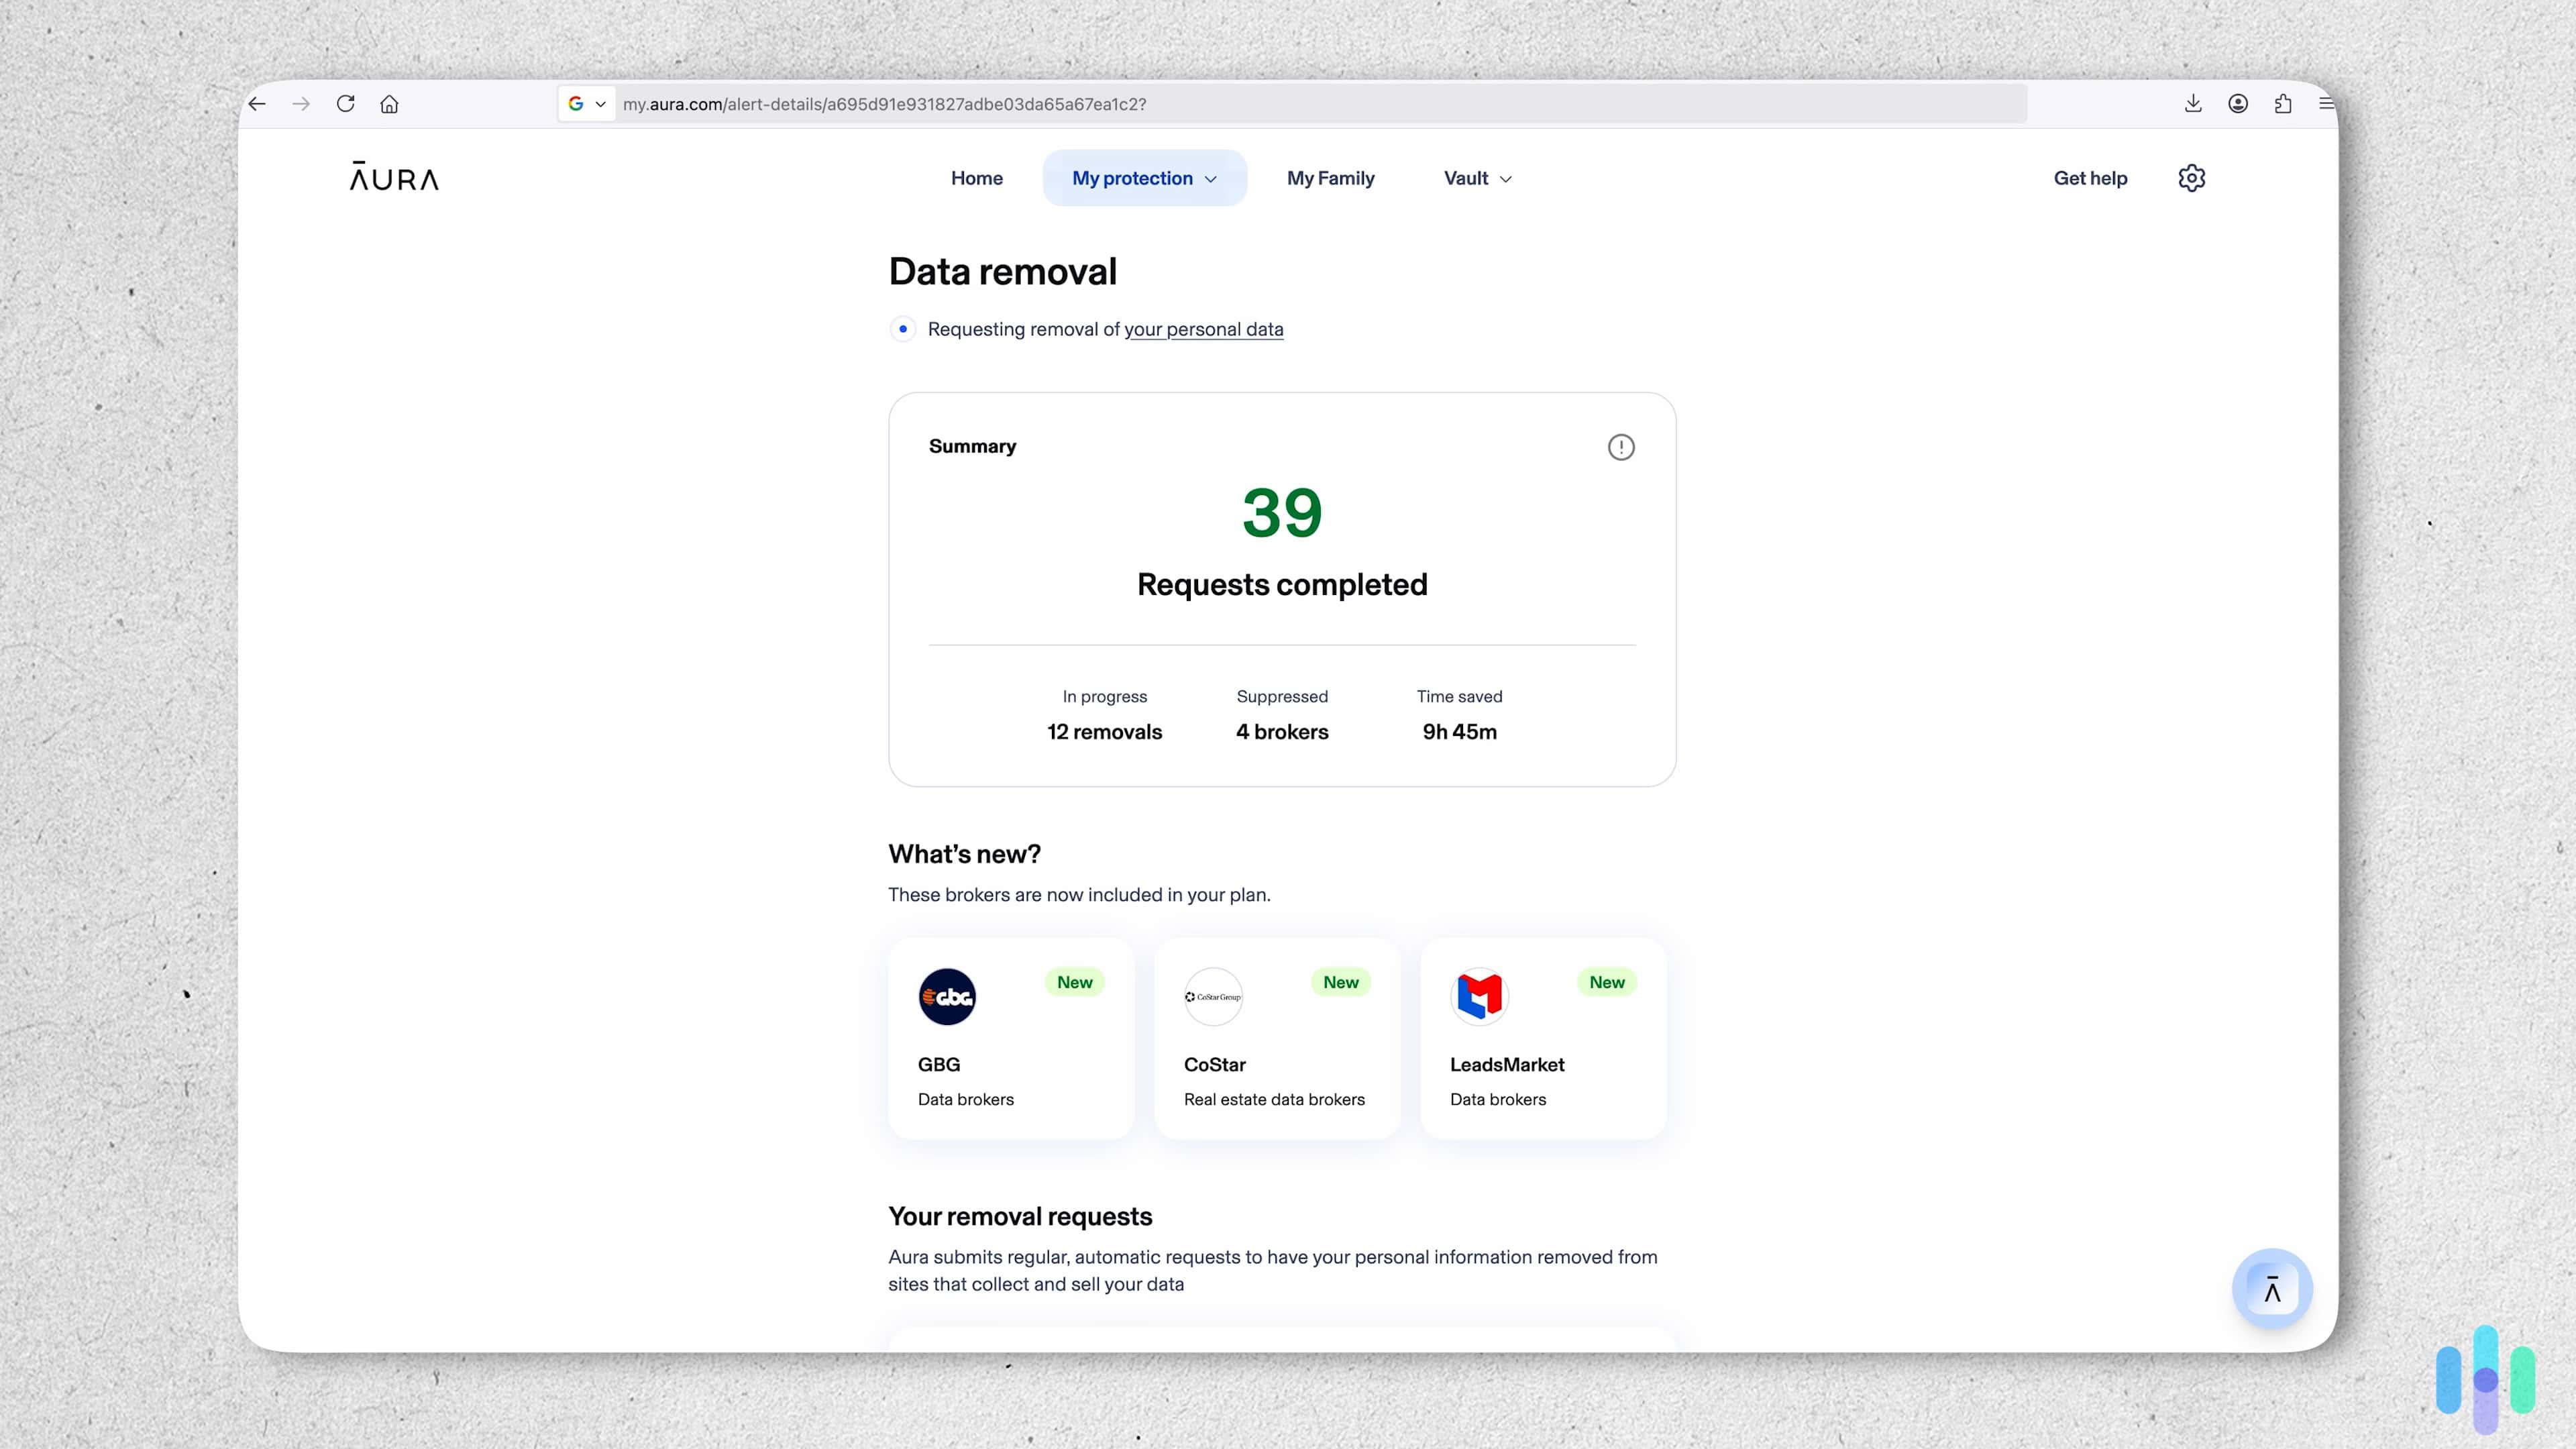Expand the My protection dropdown

click(1143, 177)
